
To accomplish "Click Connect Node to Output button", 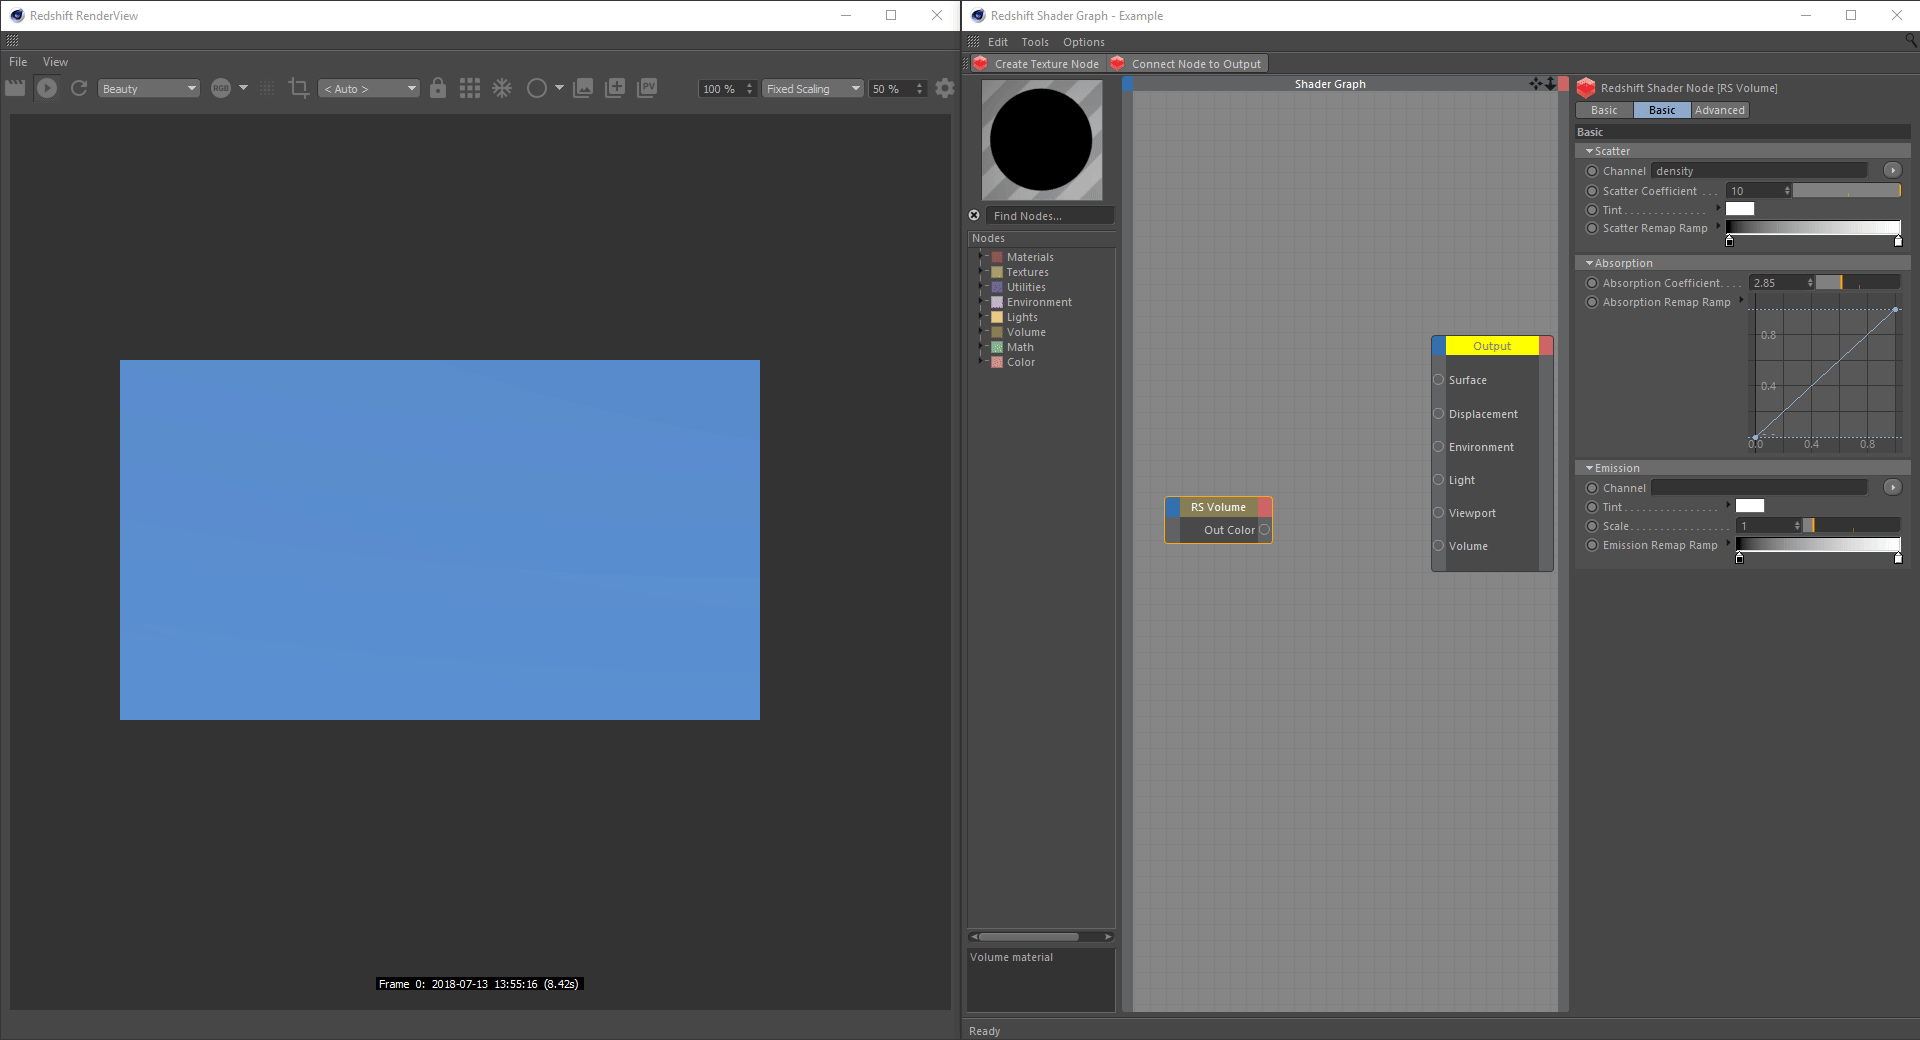I will click(1195, 64).
